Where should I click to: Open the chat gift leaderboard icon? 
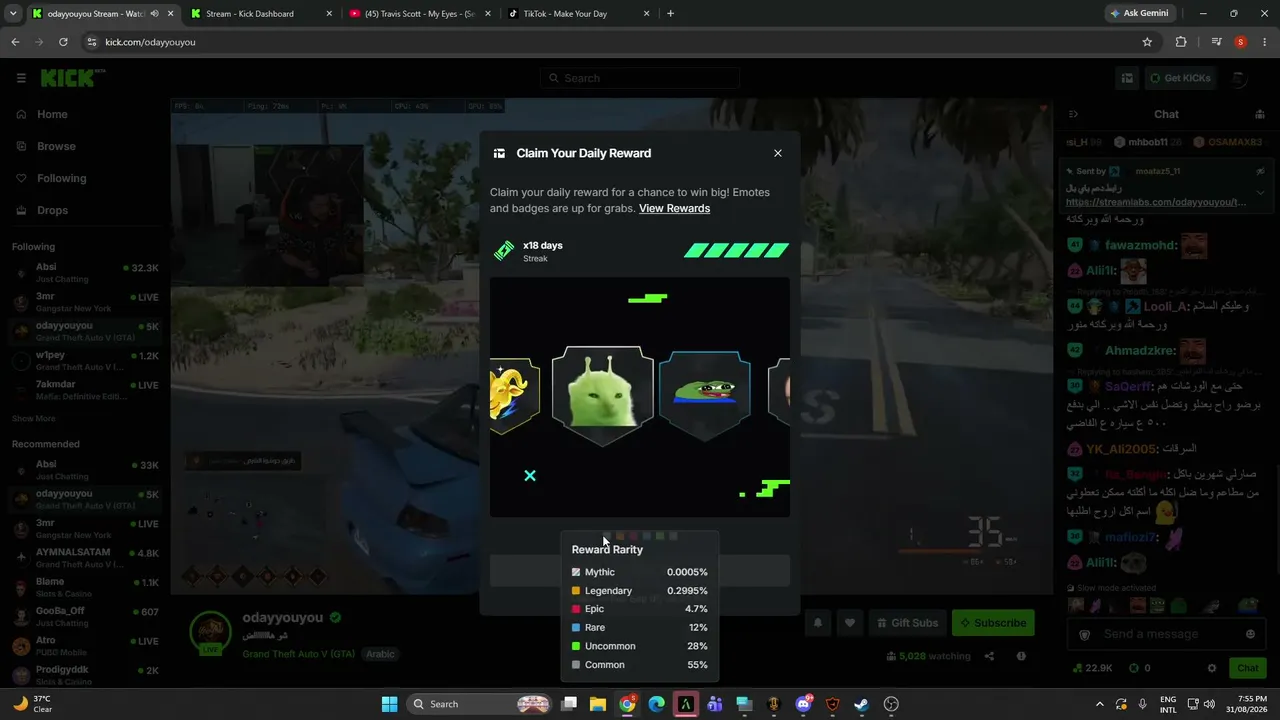pyautogui.click(x=1259, y=114)
